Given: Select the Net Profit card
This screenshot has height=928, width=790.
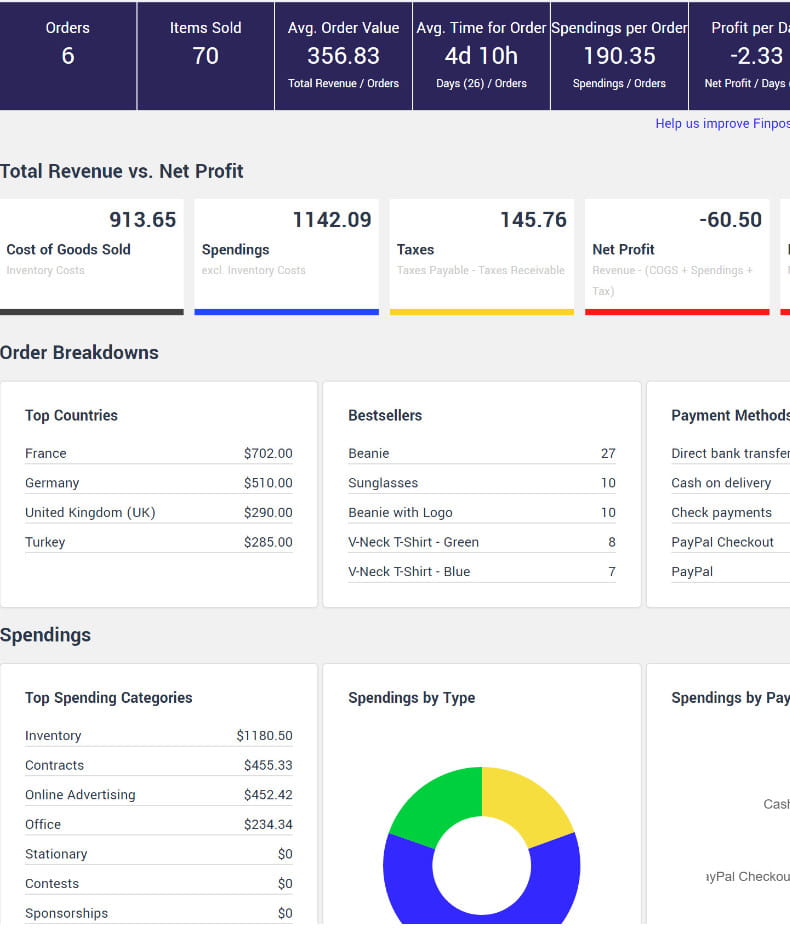Looking at the screenshot, I should coord(676,256).
